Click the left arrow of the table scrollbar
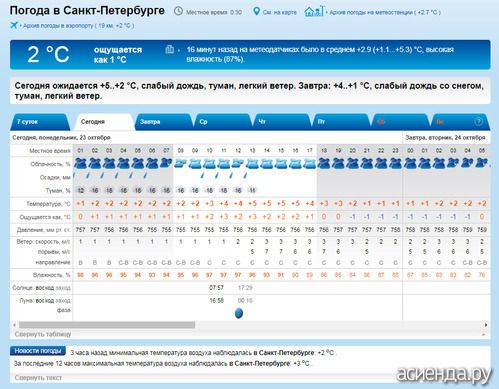Viewport: 499px width, 389px height. 14,325
